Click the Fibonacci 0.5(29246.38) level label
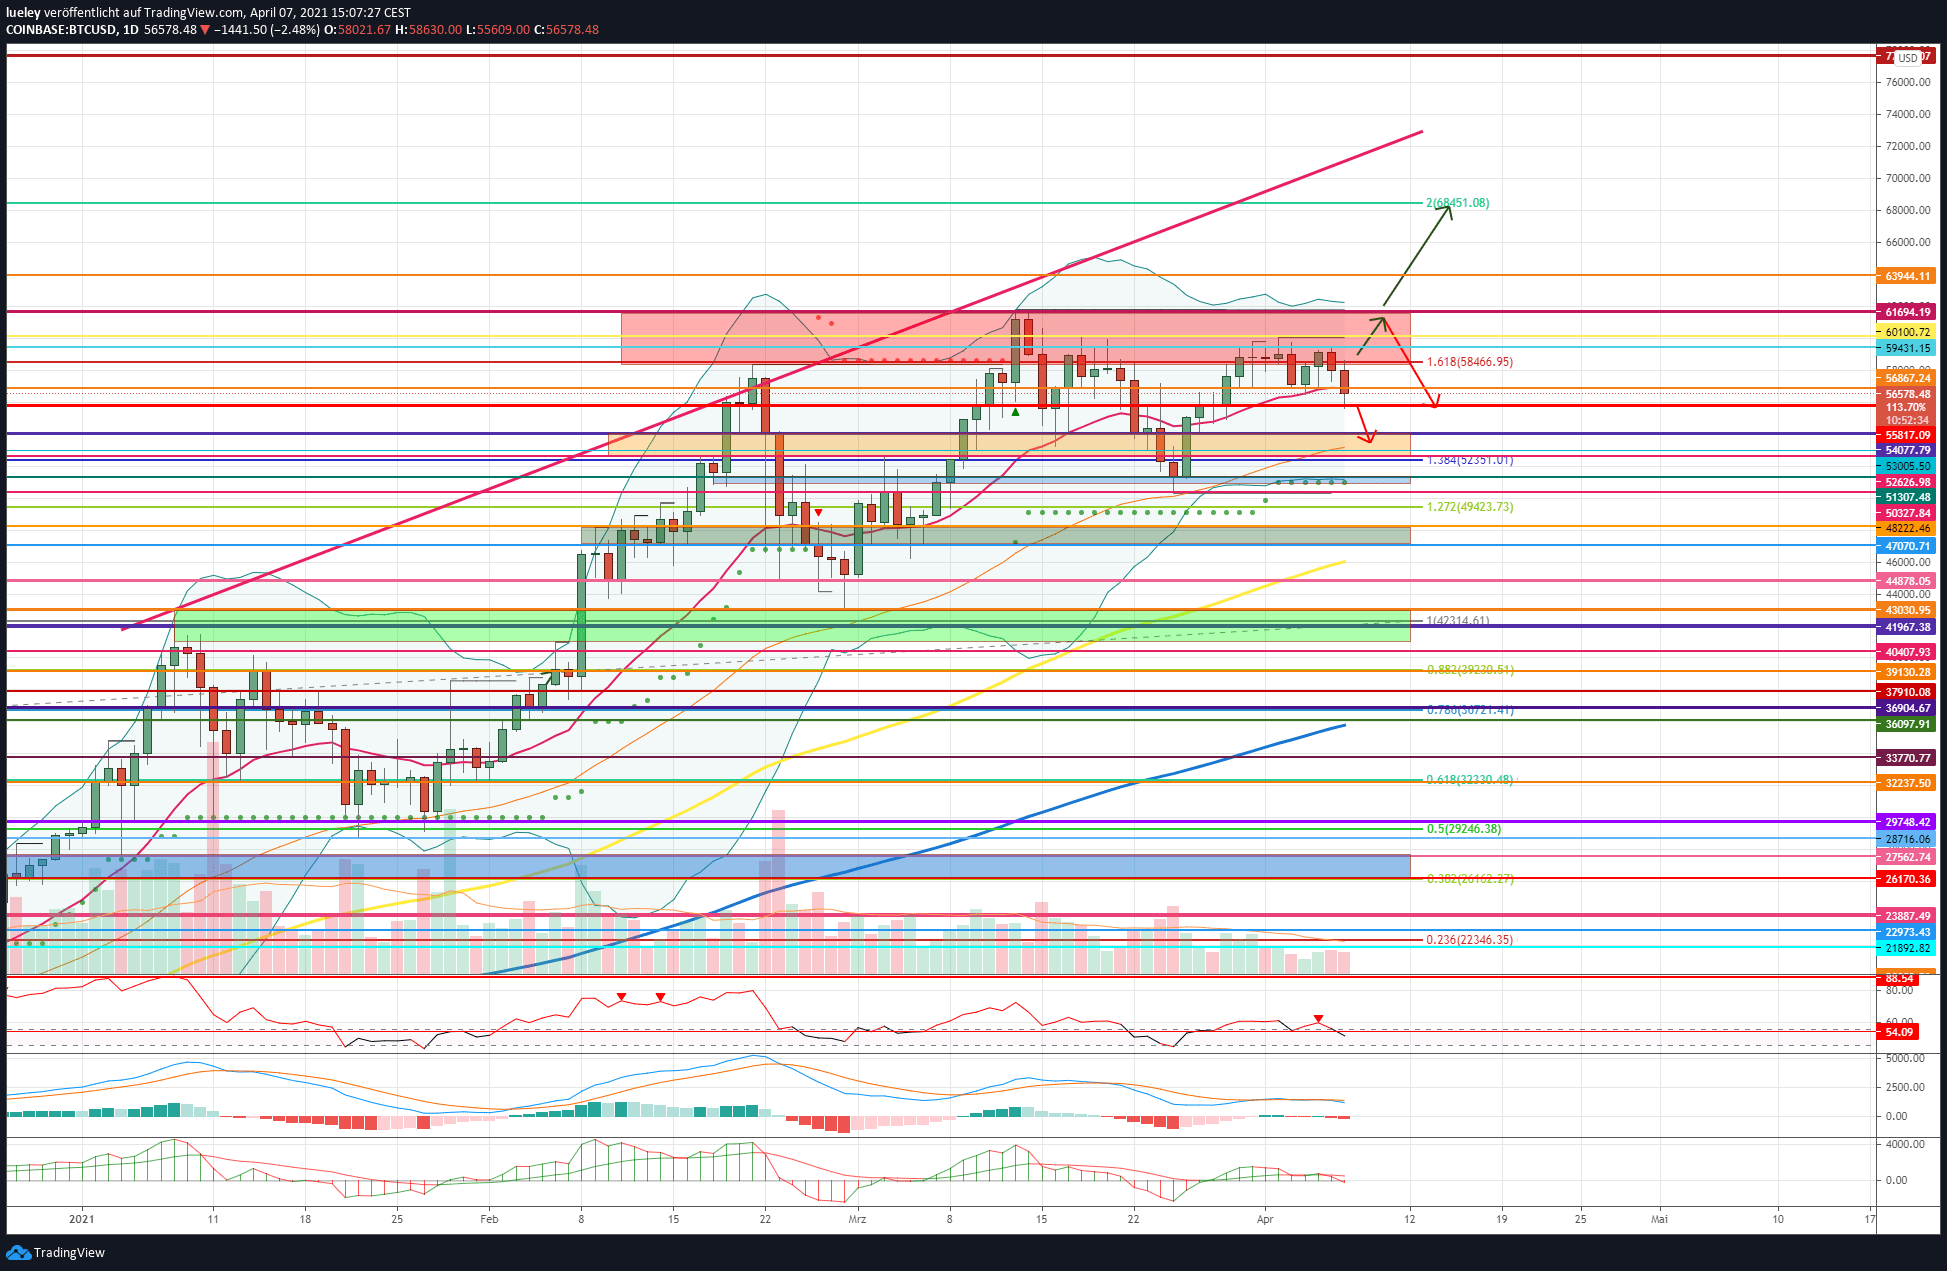1947x1271 pixels. (x=1463, y=829)
